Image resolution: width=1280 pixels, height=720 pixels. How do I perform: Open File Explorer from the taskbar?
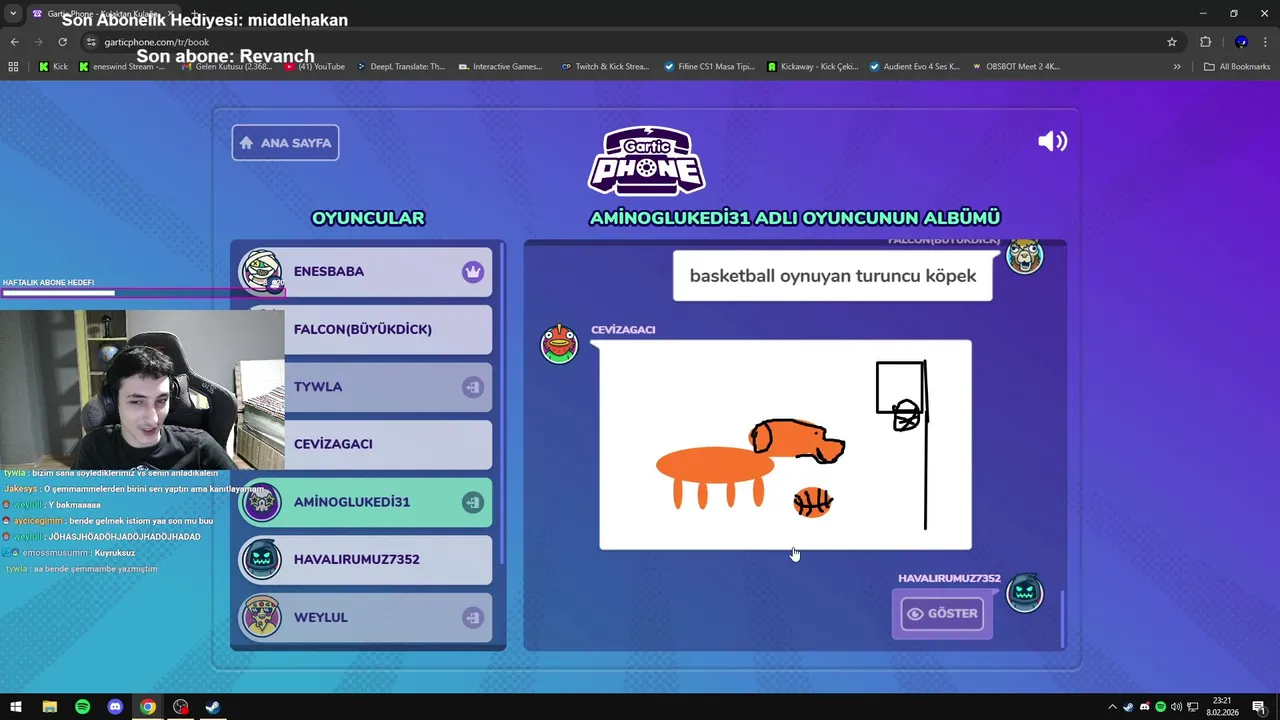click(x=49, y=707)
